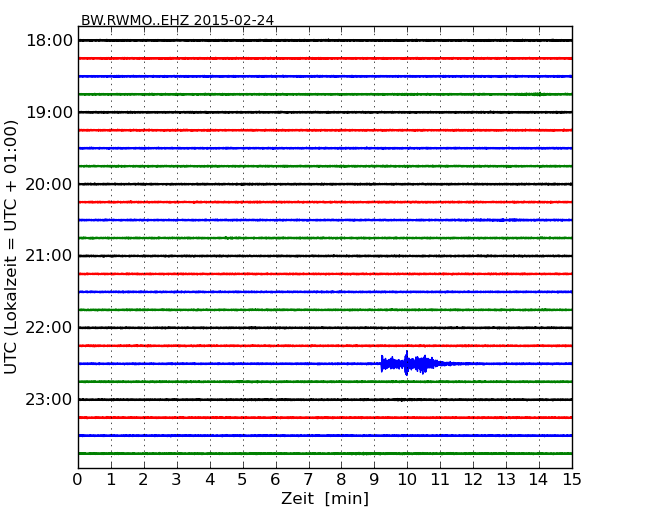The width and height of the screenshot is (650, 520).
Task: Click the plot title BW.RWMO..EHZ 2015-02-24
Action: point(177,20)
